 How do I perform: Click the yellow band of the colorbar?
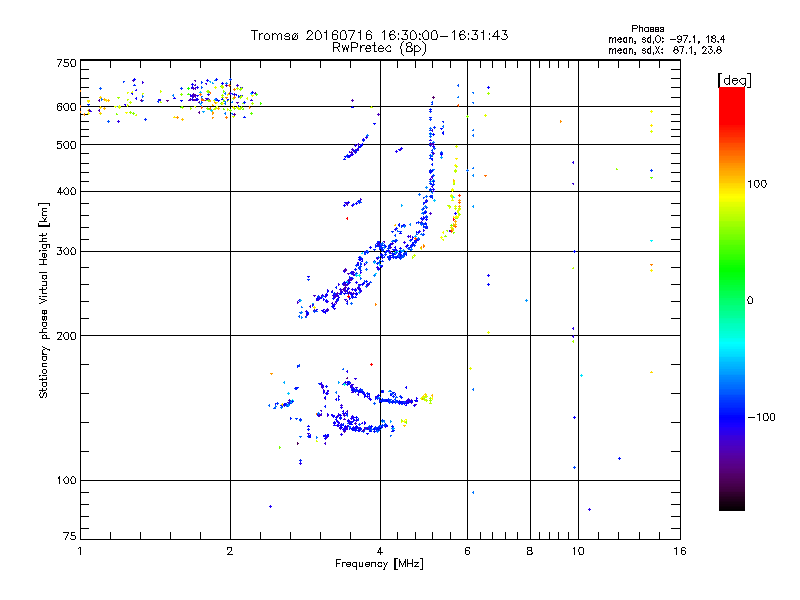[x=732, y=195]
